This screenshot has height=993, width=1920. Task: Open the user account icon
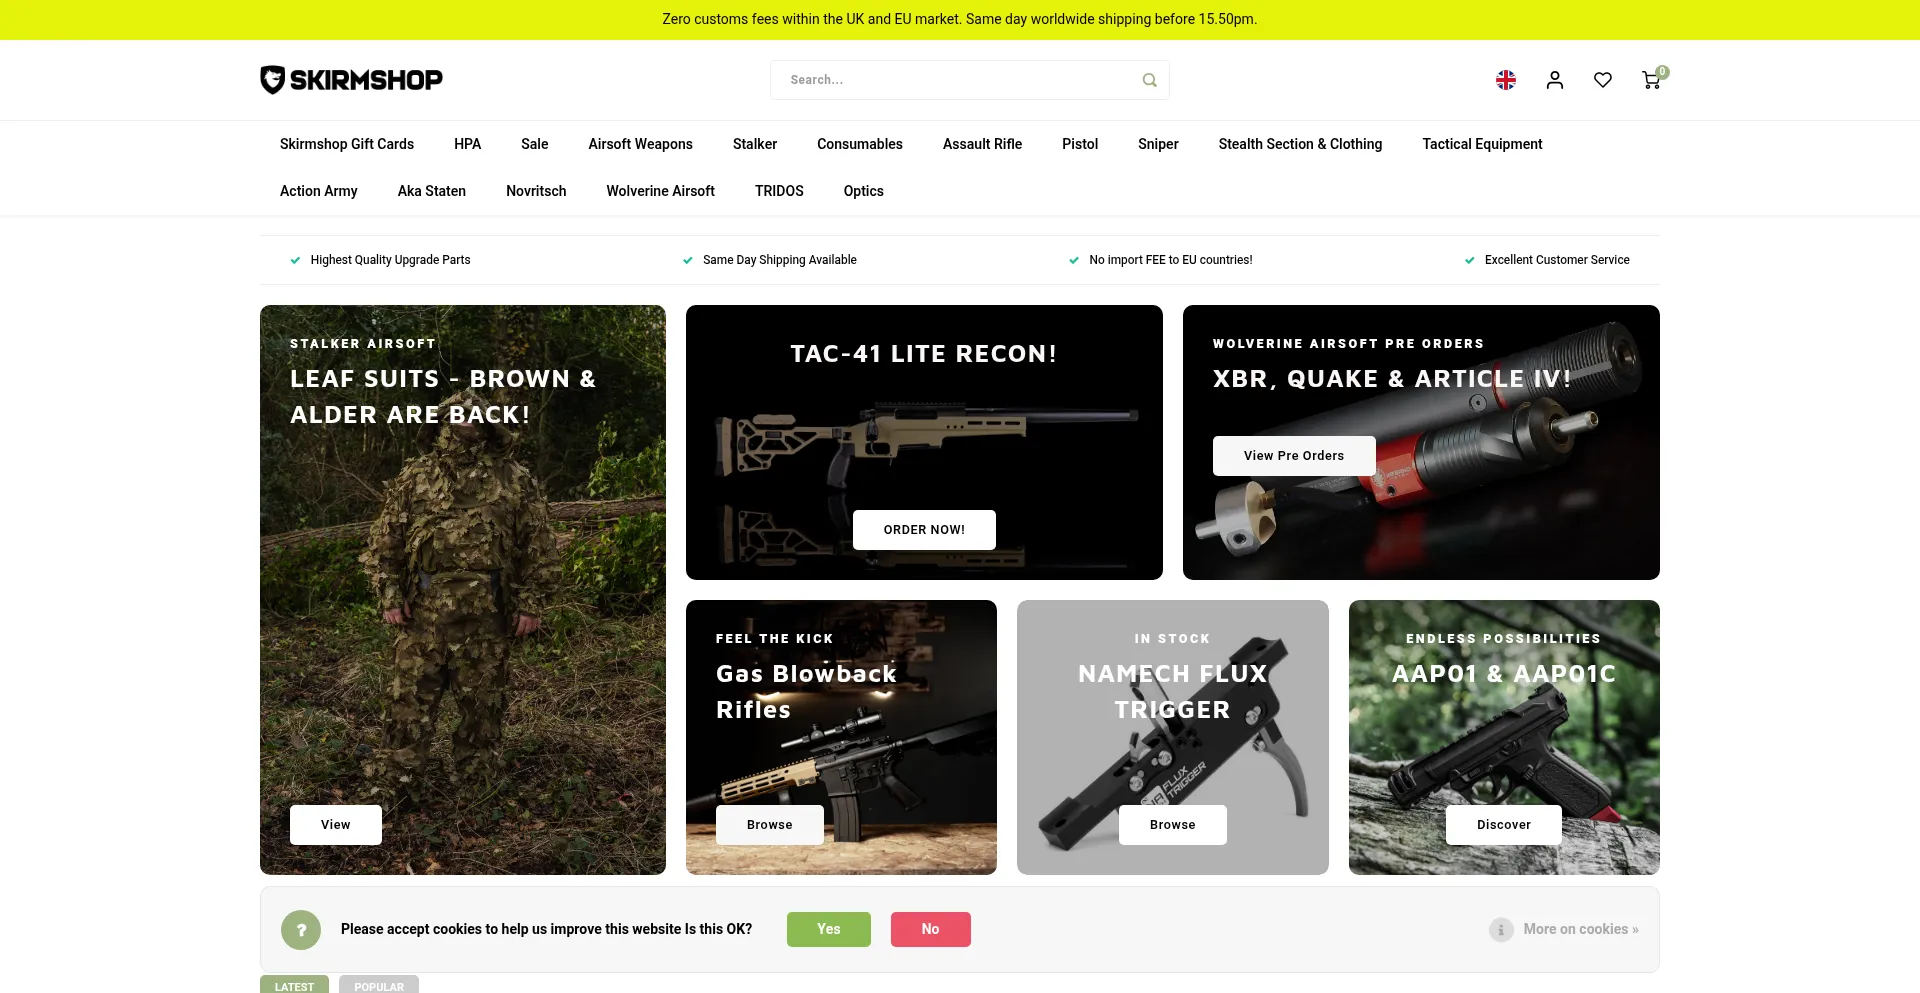click(1554, 80)
